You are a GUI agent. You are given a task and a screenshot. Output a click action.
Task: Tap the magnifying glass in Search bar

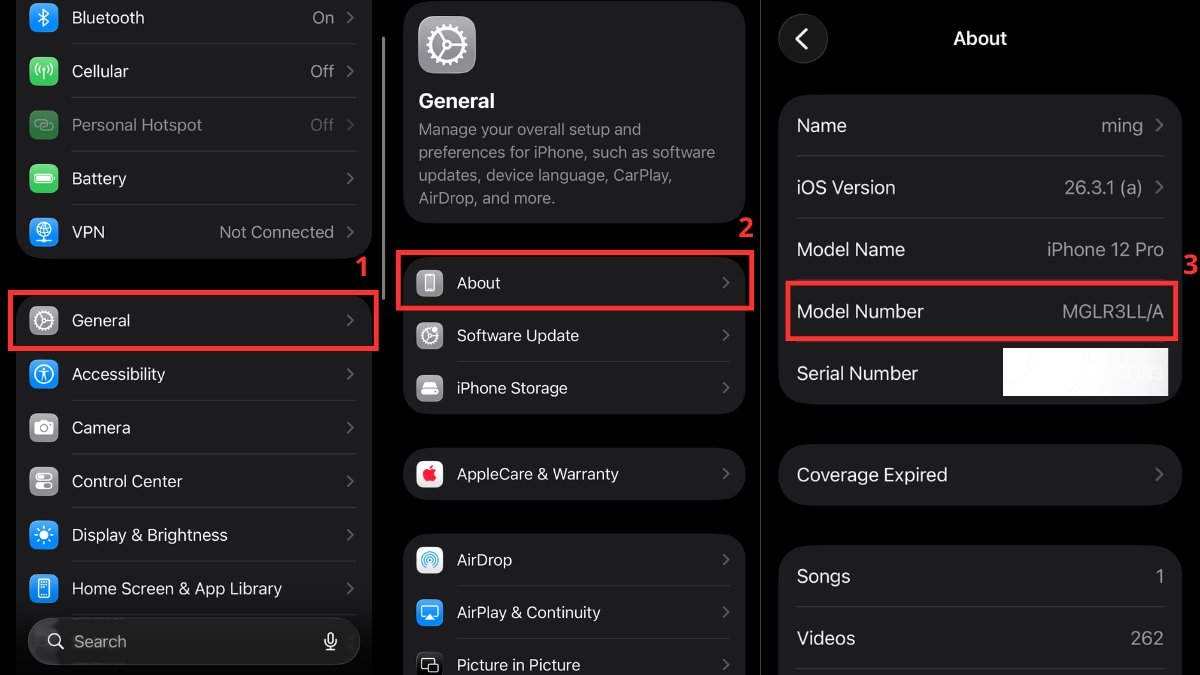(x=56, y=642)
